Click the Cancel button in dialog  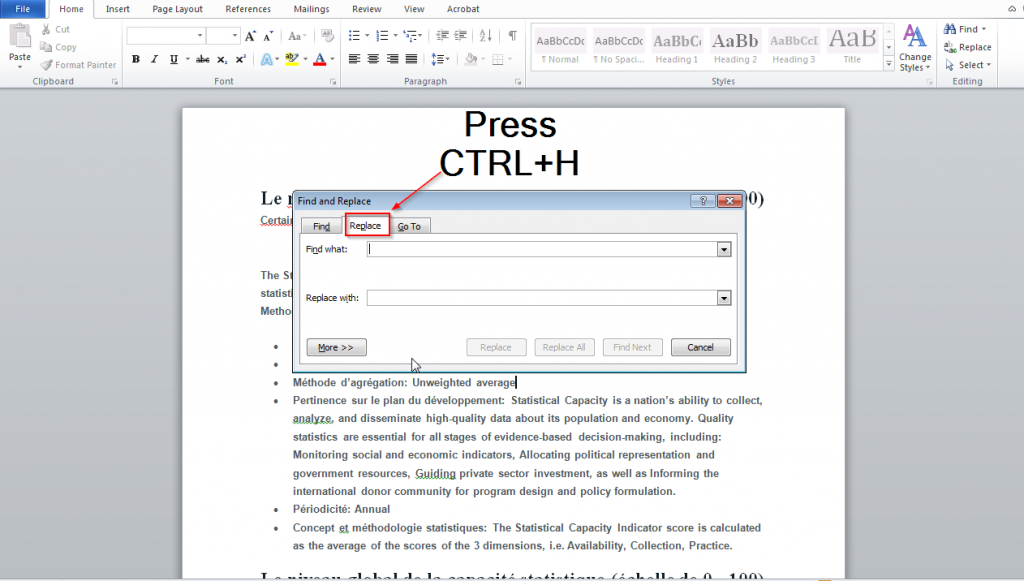coord(701,347)
